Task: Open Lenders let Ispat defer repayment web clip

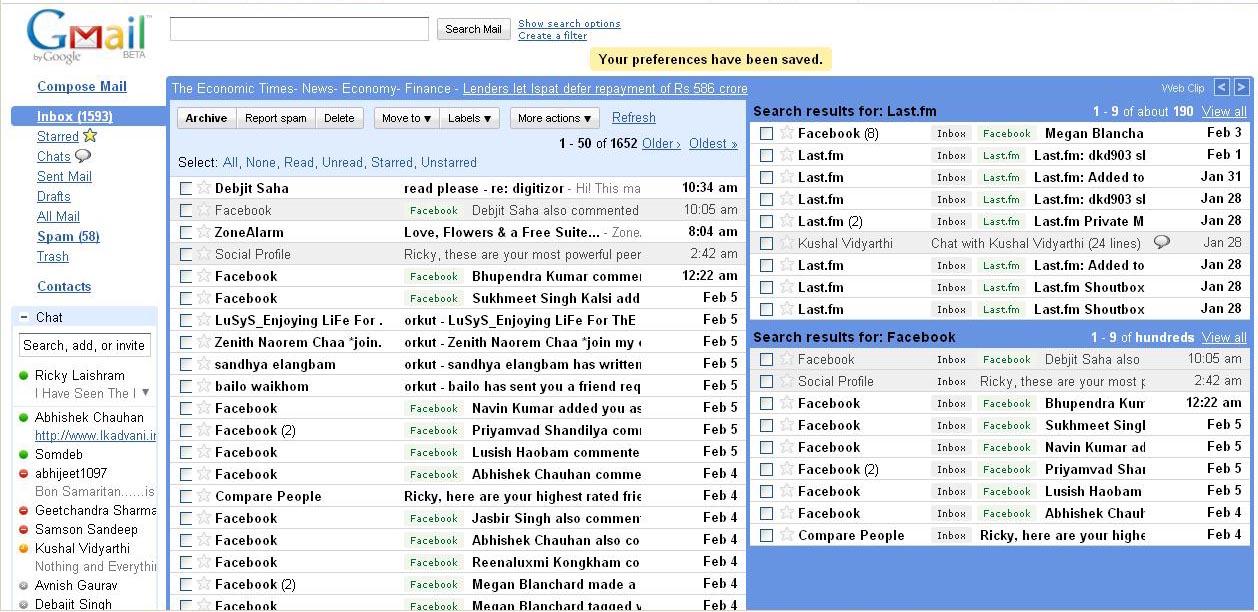Action: point(605,88)
